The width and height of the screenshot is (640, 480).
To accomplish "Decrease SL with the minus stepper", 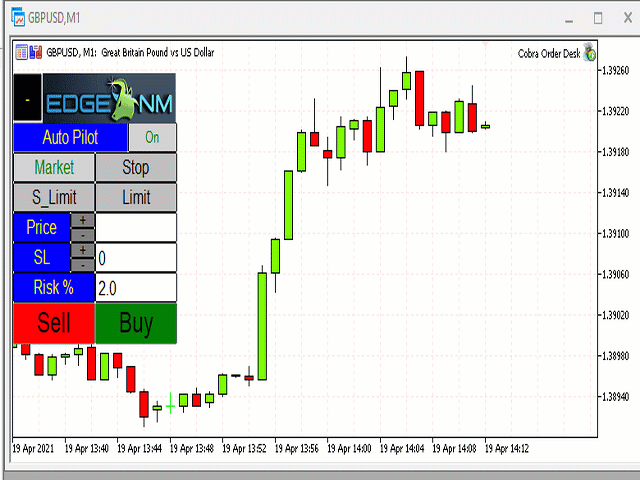I will 83,265.
